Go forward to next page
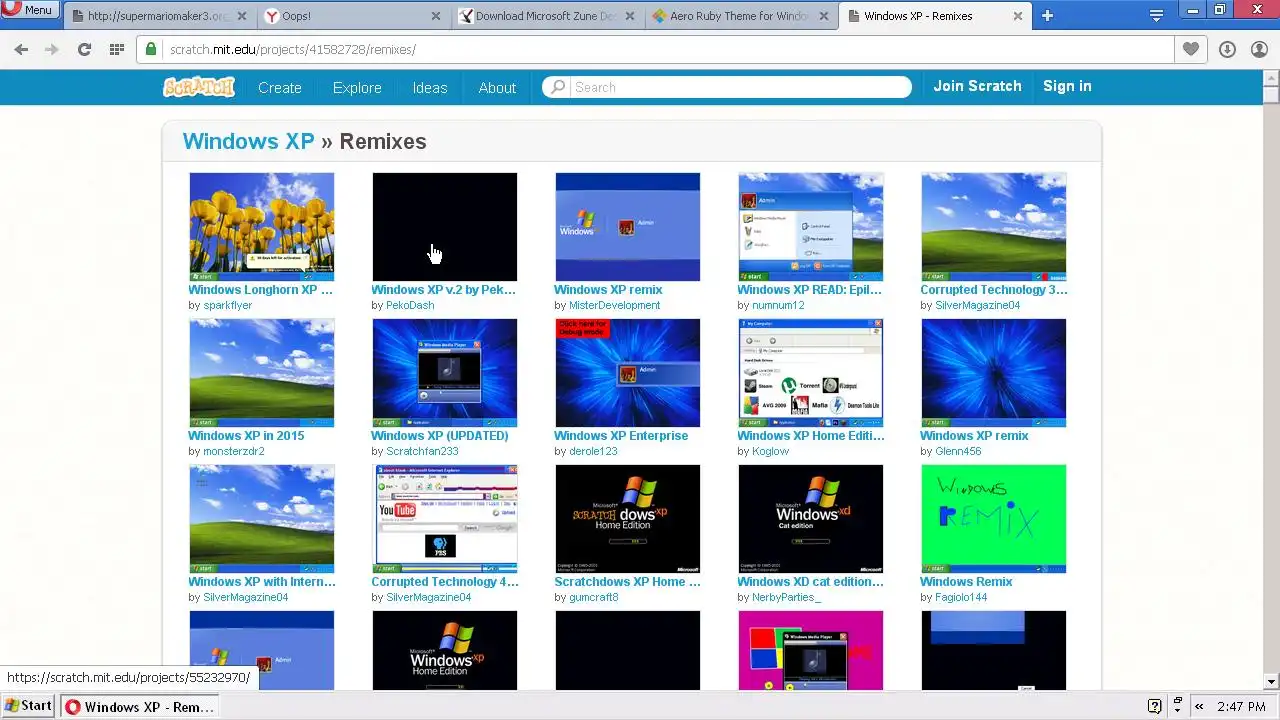Screen dimensions: 1280x720 [x=52, y=49]
